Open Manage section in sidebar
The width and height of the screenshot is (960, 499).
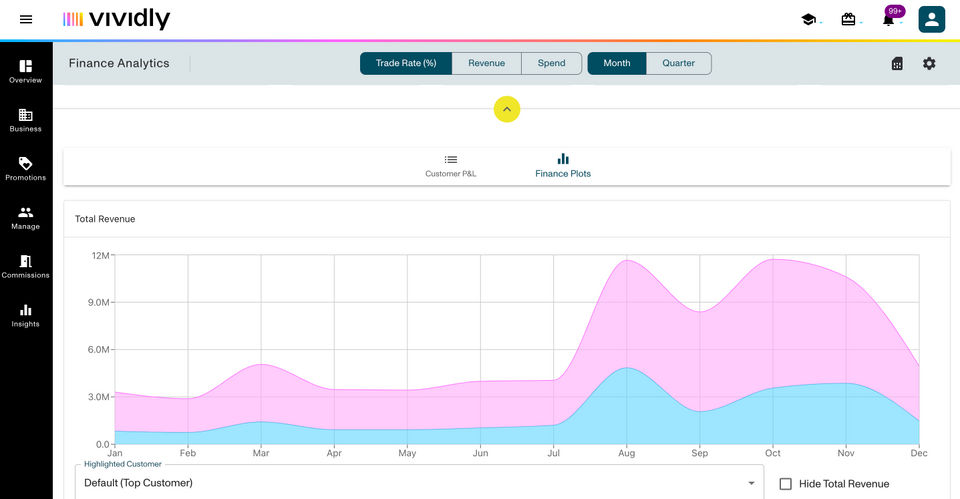[x=26, y=218]
